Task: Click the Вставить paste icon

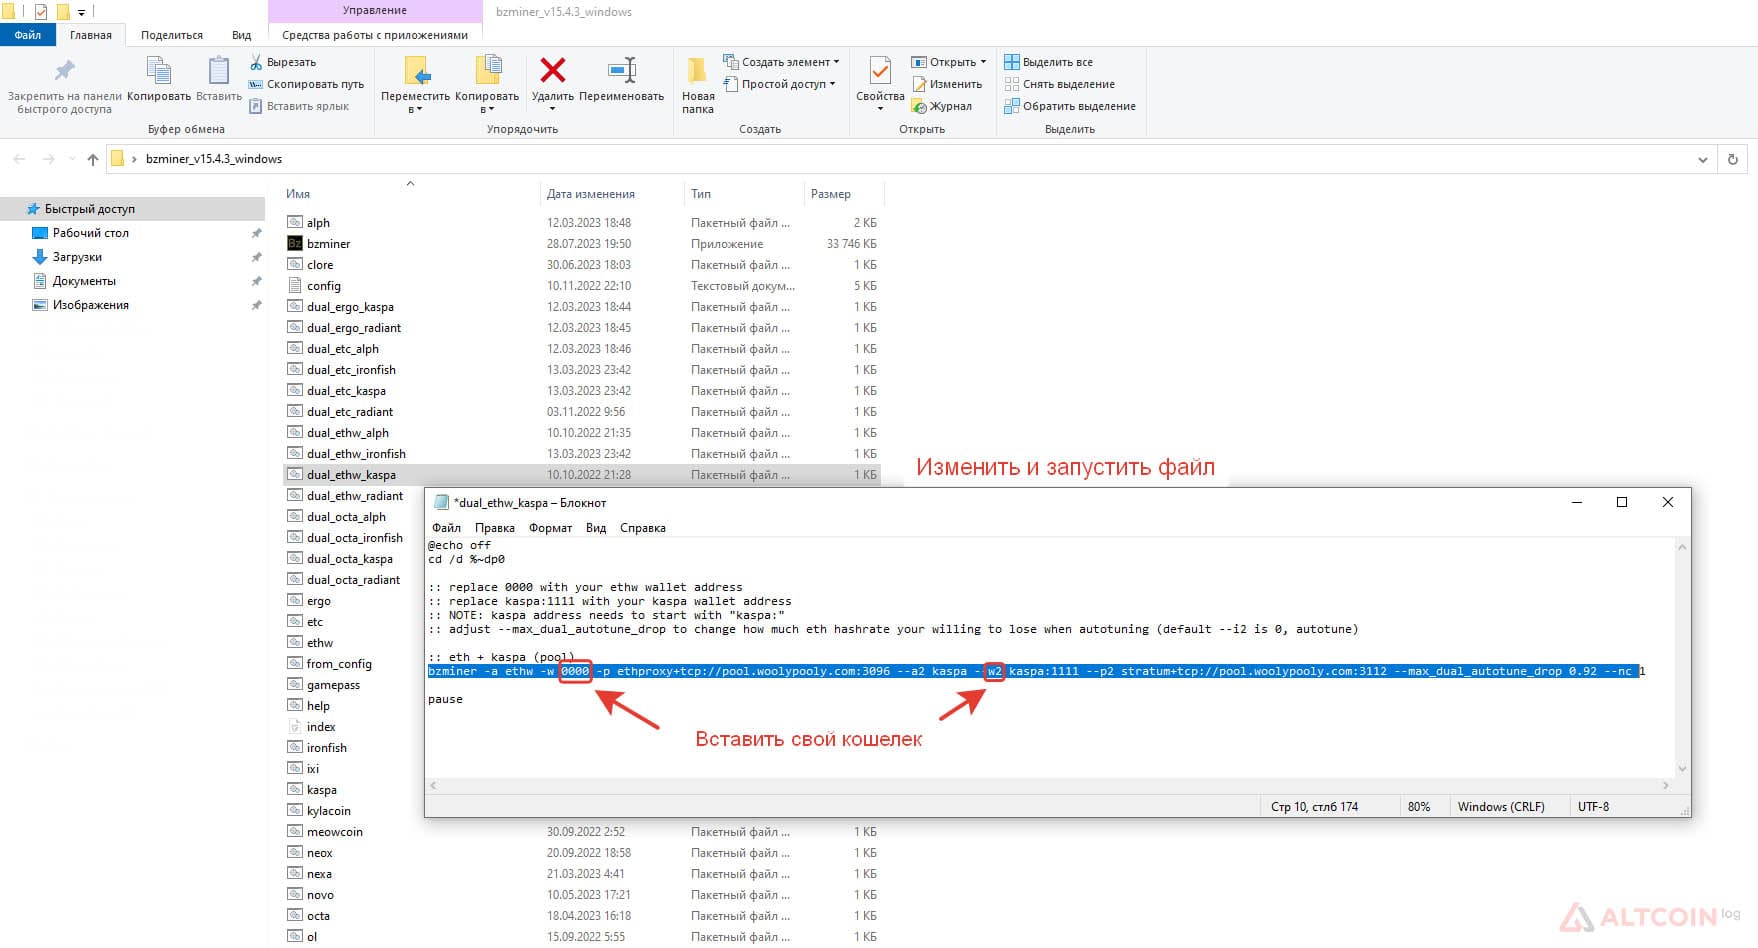Action: 218,70
